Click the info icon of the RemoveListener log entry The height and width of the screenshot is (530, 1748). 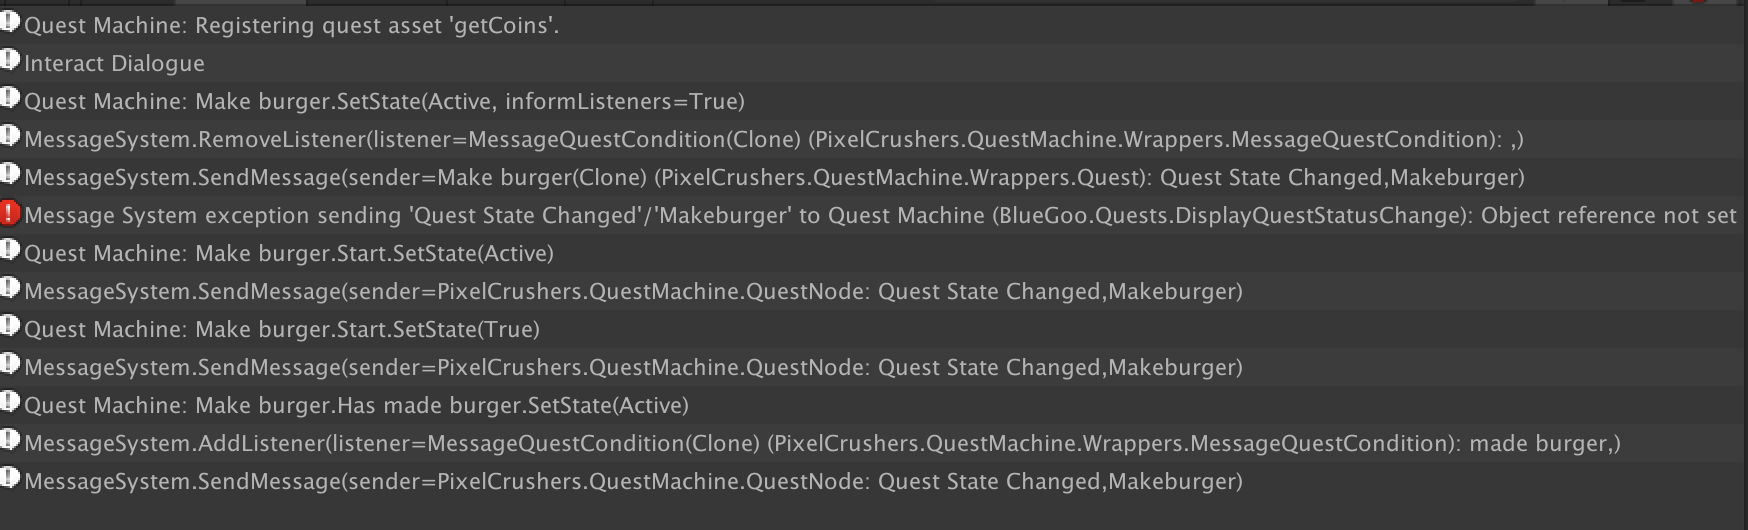pyautogui.click(x=10, y=137)
